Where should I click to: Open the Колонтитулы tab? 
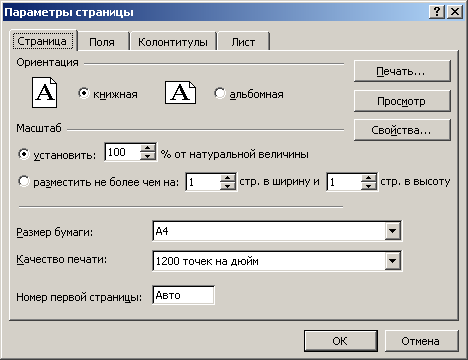point(173,42)
